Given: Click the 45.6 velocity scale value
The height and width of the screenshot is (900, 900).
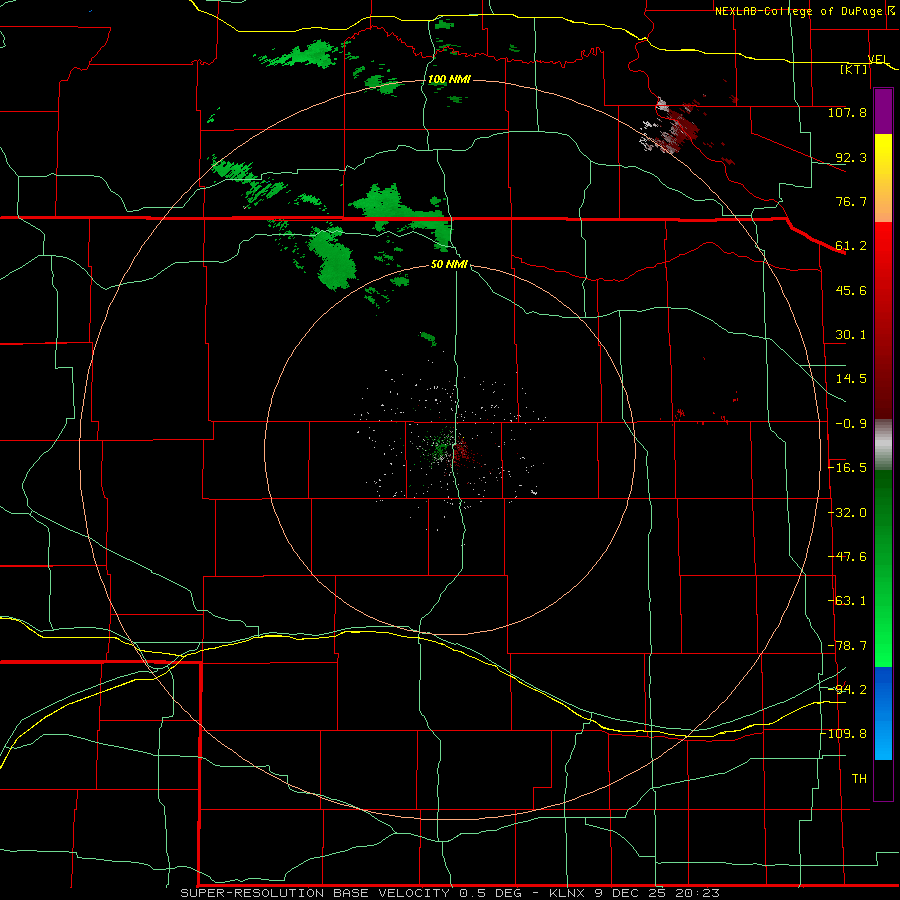Looking at the screenshot, I should click(x=851, y=290).
